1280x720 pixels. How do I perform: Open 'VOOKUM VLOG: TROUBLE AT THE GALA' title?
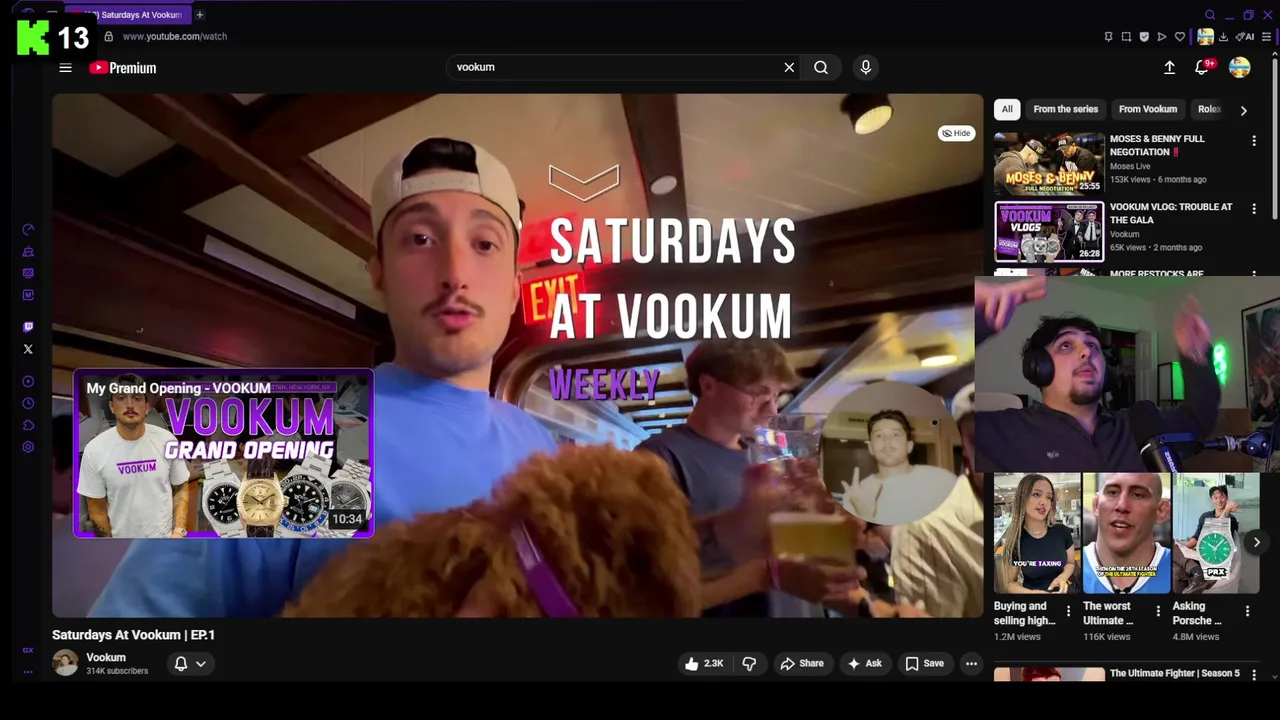point(1171,213)
